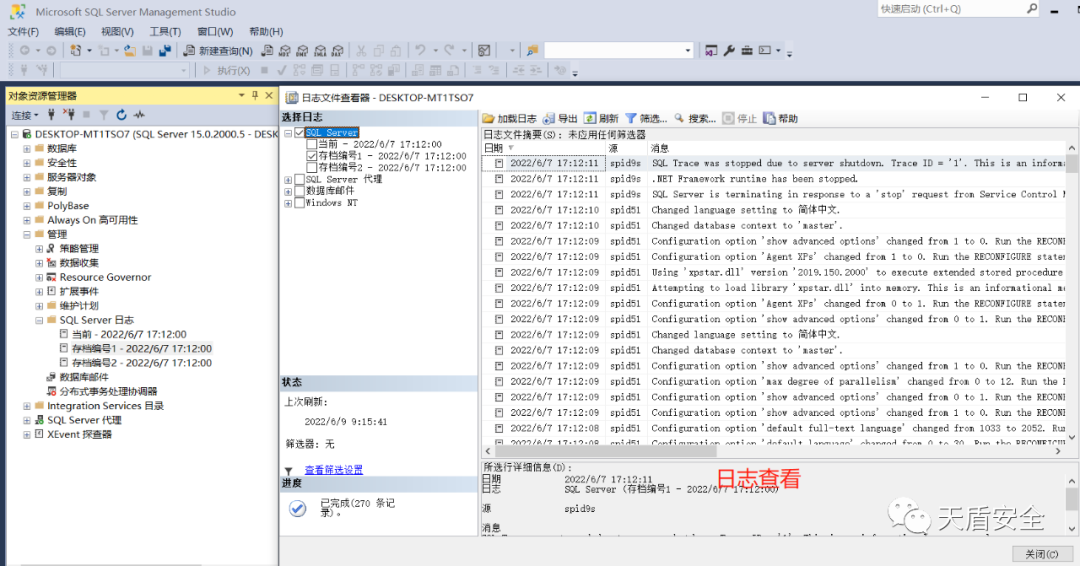Open the 视图(V) menu

(x=117, y=31)
